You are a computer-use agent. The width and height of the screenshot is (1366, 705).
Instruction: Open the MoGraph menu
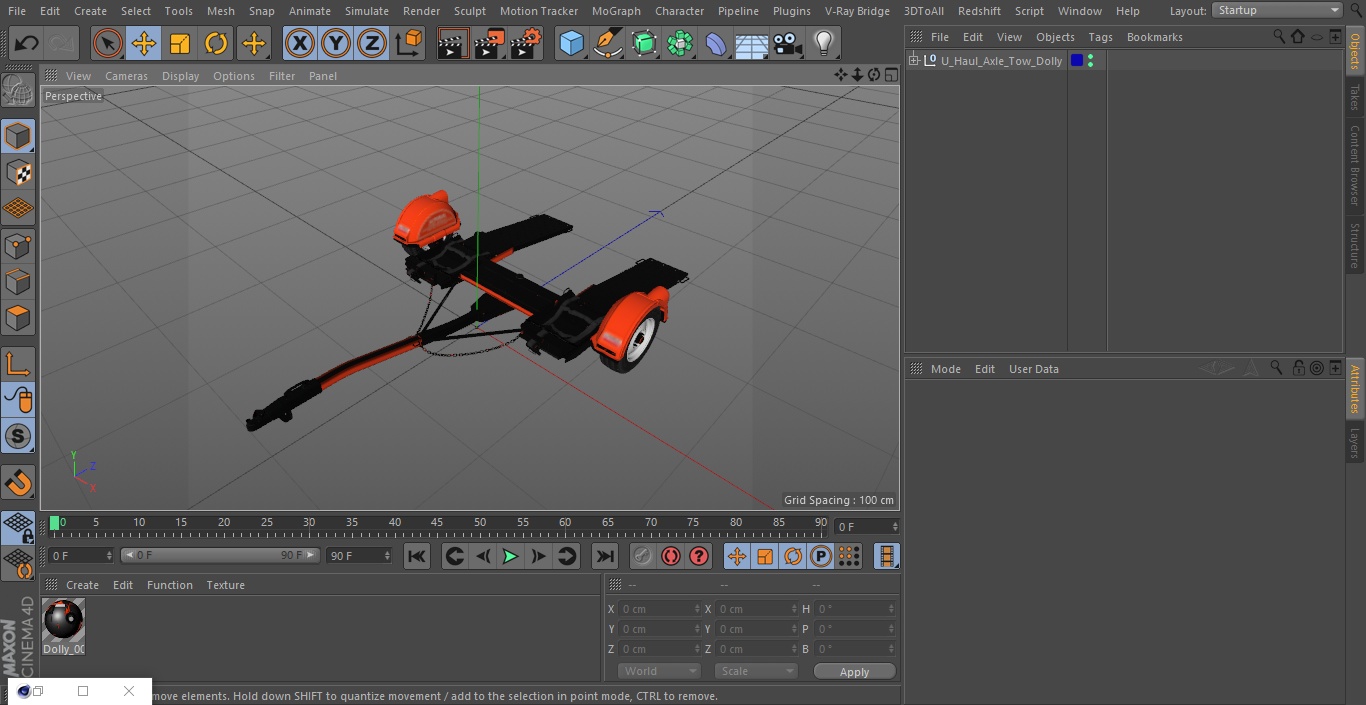tap(616, 11)
